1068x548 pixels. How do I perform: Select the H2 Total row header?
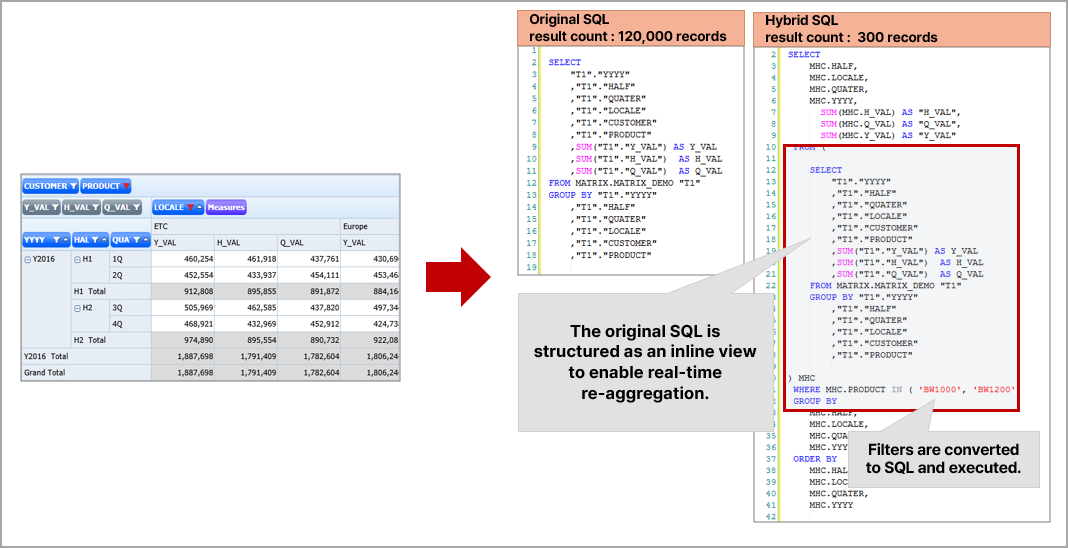[110, 340]
